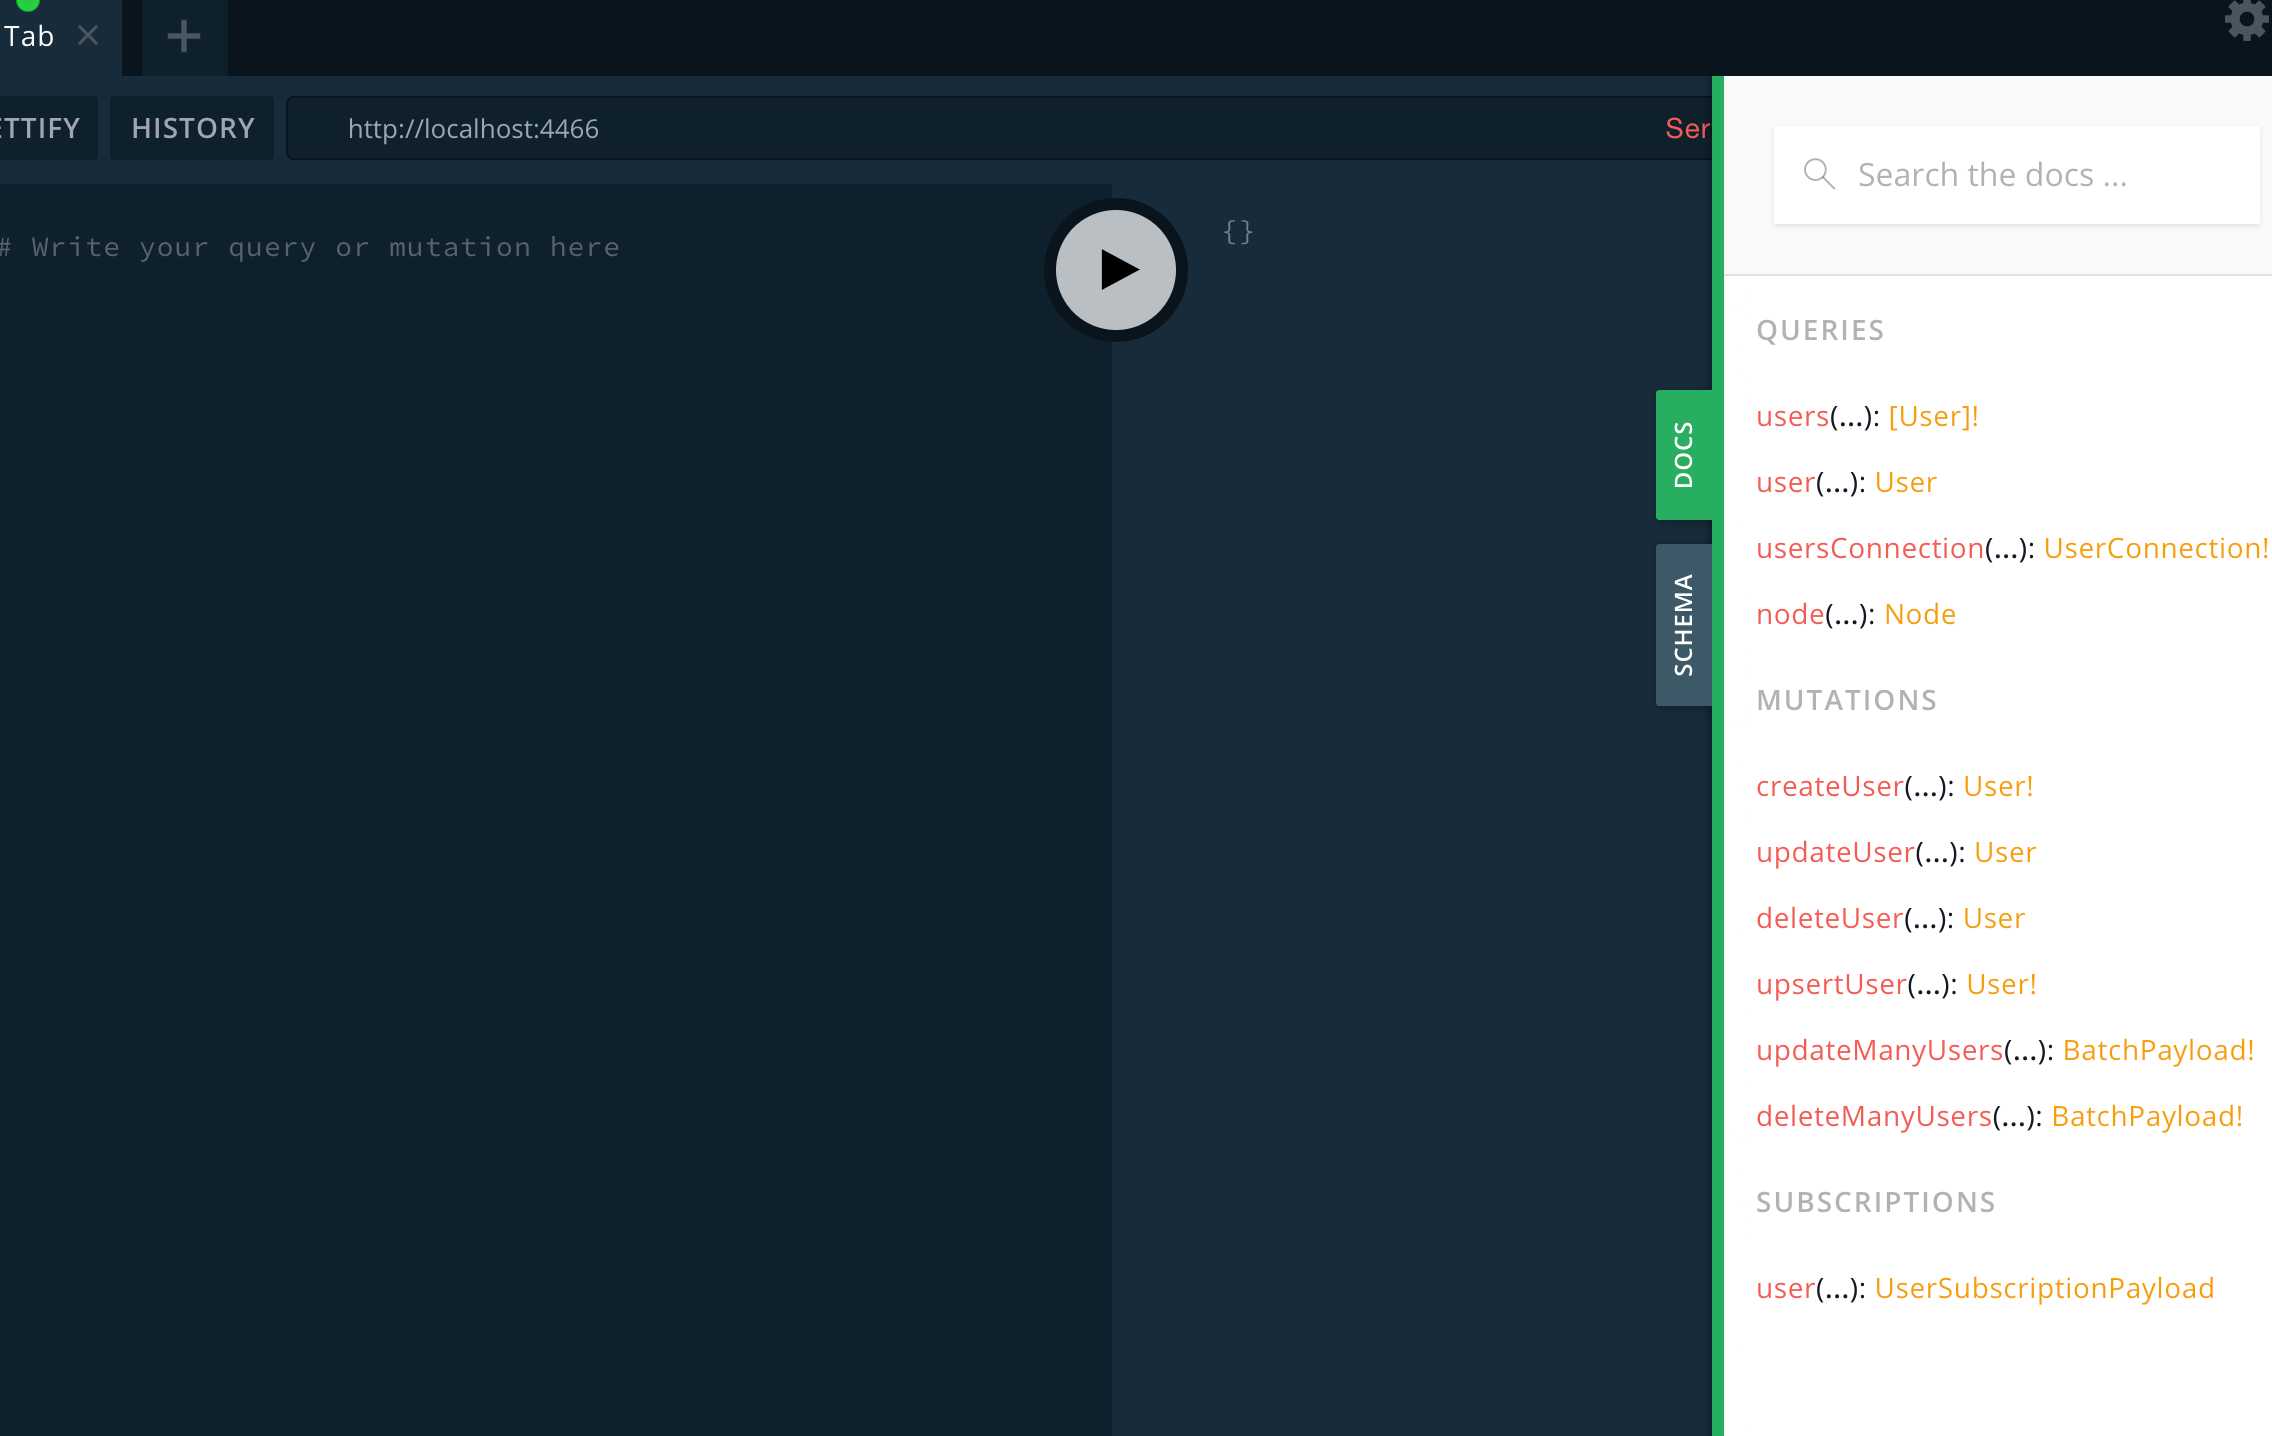Open the Node type link
The width and height of the screenshot is (2272, 1436).
1920,614
